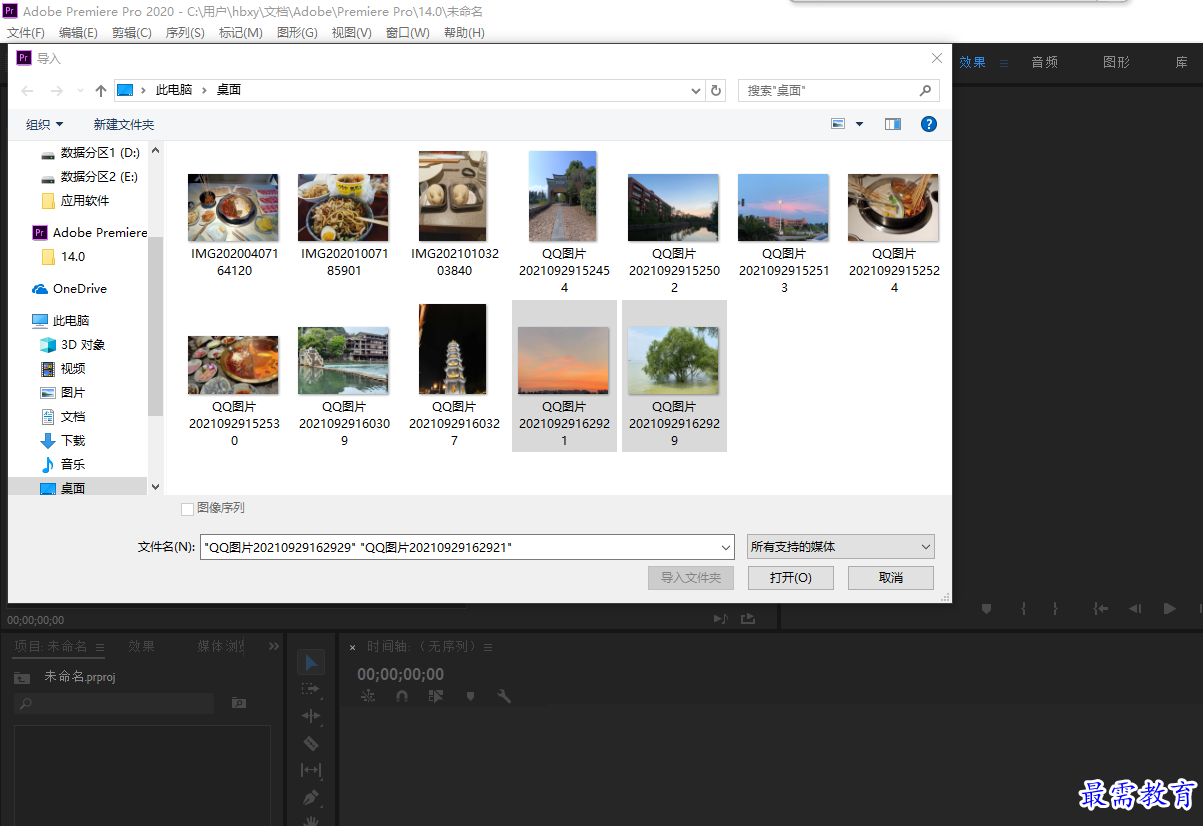Select the Selection arrow tool
This screenshot has width=1203, height=826.
[x=311, y=662]
